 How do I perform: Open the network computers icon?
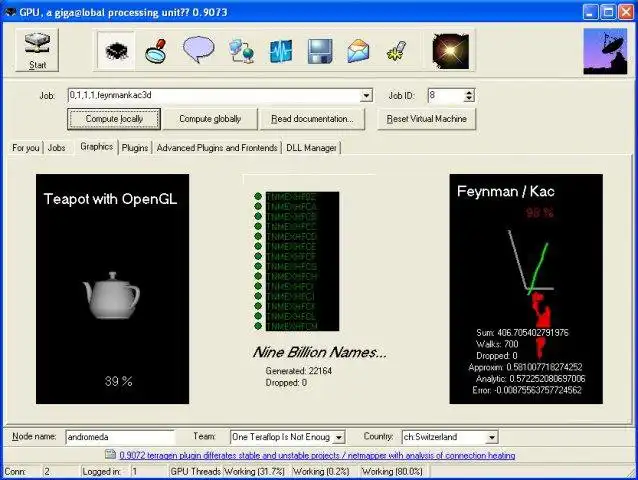tap(242, 51)
